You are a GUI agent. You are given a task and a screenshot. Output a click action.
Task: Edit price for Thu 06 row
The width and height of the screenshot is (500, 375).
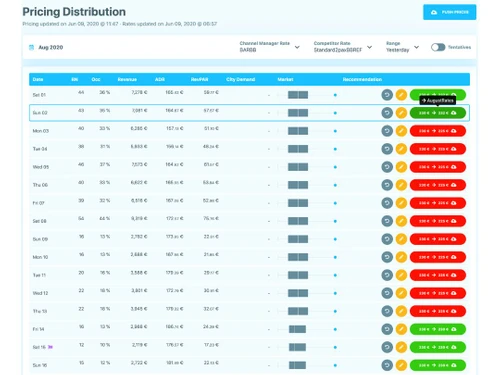[x=401, y=185]
